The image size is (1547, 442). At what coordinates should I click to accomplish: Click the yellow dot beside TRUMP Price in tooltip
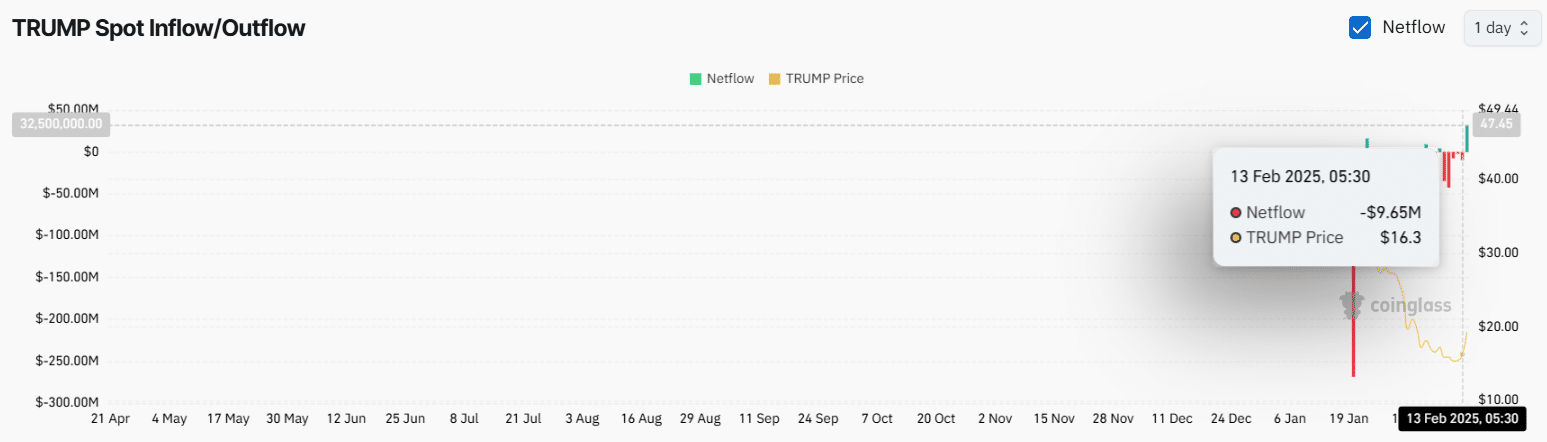(x=1236, y=237)
